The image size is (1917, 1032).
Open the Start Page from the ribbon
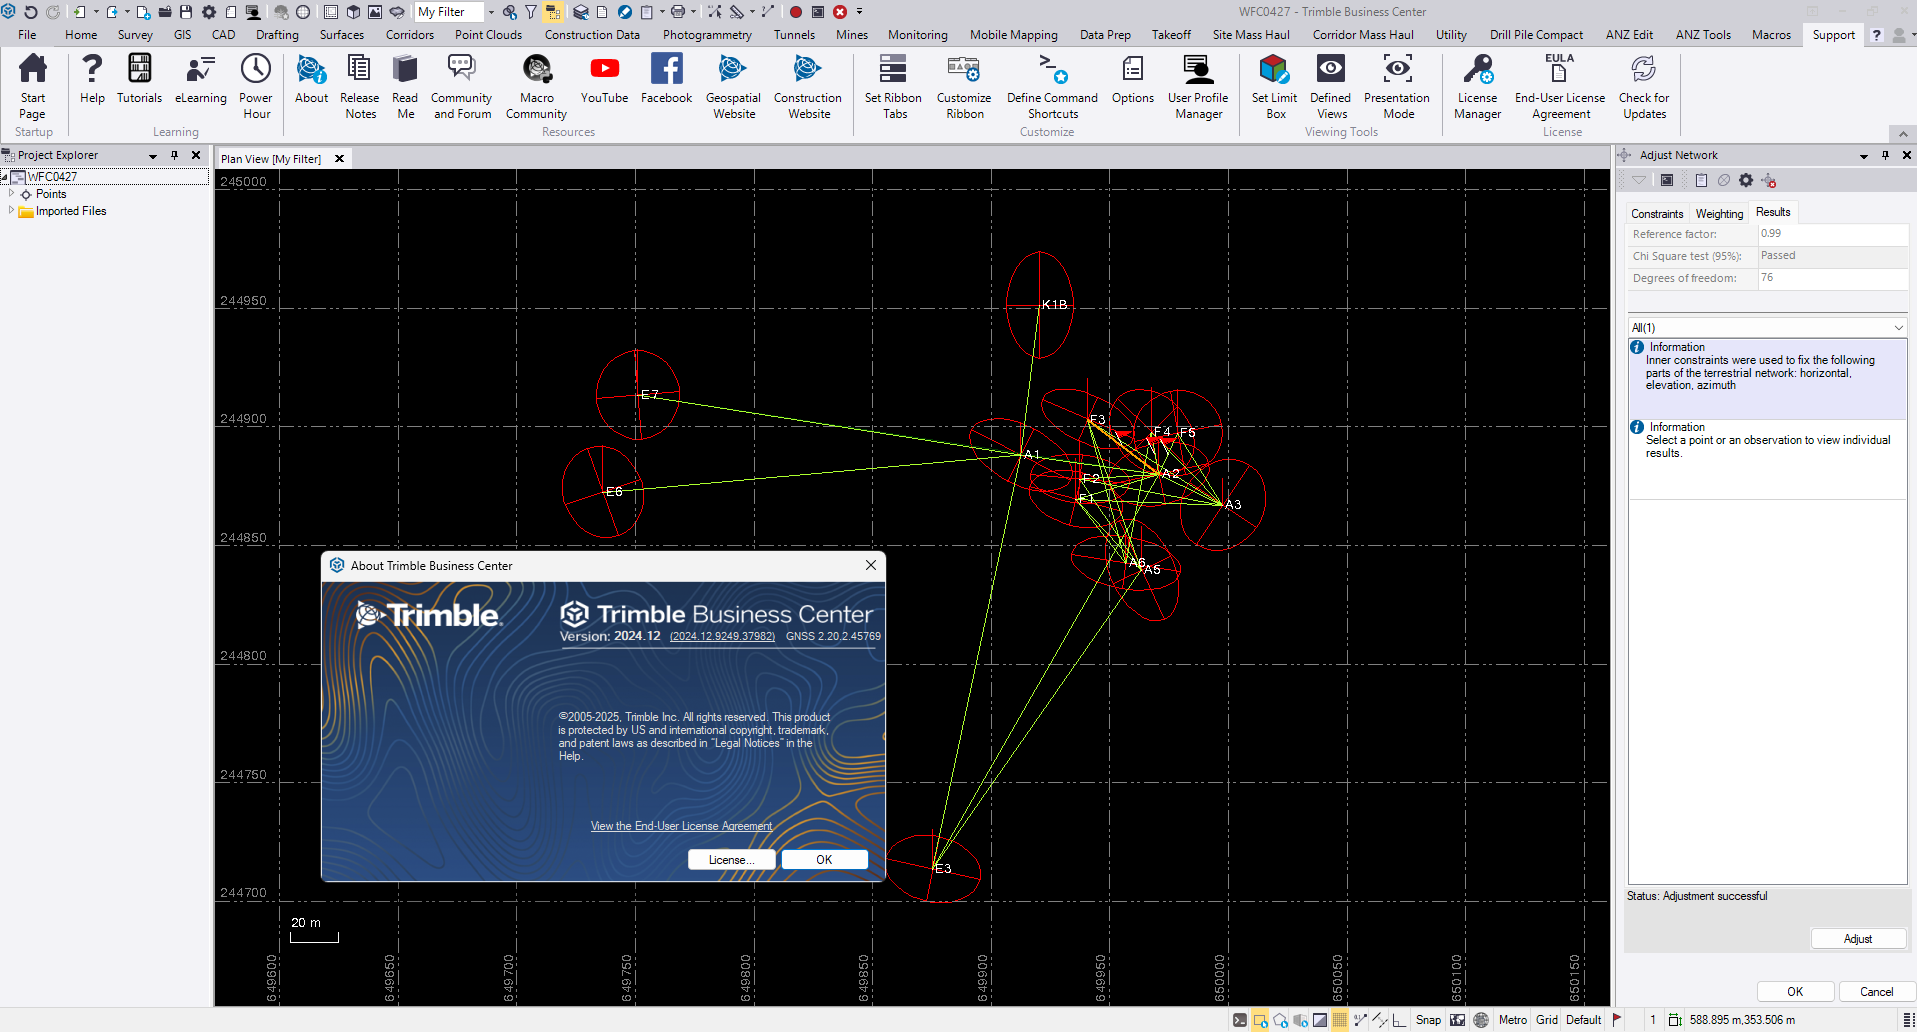point(32,87)
